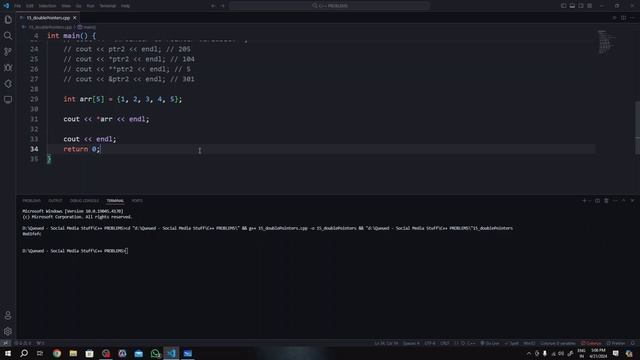This screenshot has width=640, height=360.
Task: Select the 15_doublePointers.cpp editor tab
Action: [48, 18]
